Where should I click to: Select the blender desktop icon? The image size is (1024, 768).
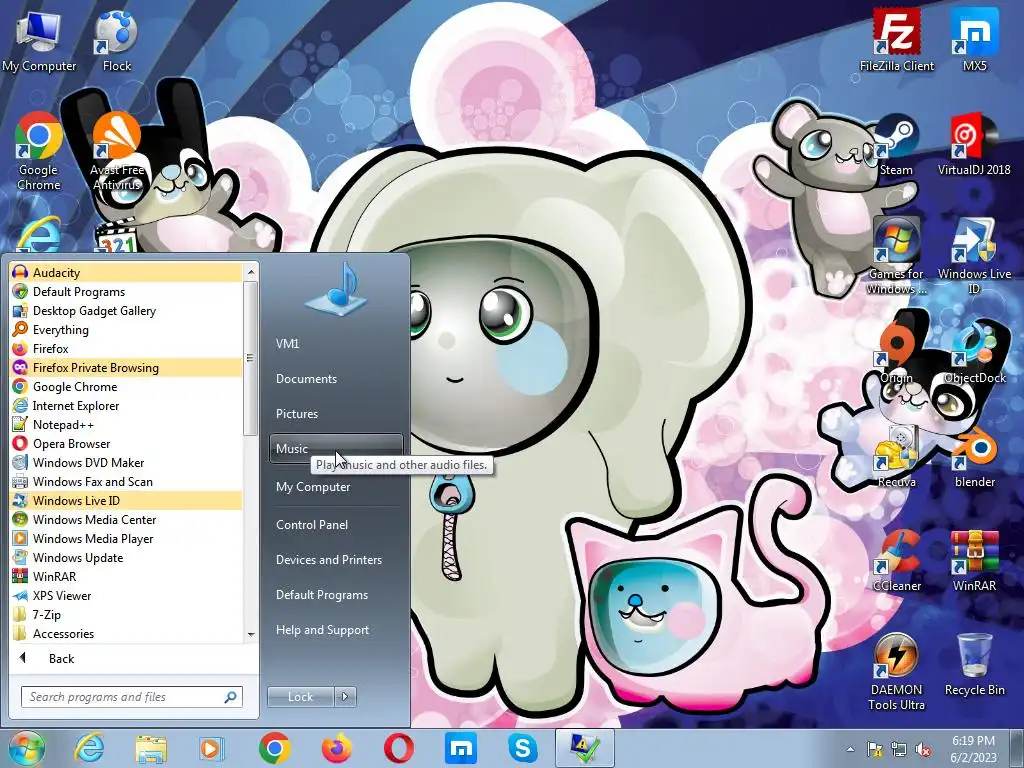tap(974, 457)
